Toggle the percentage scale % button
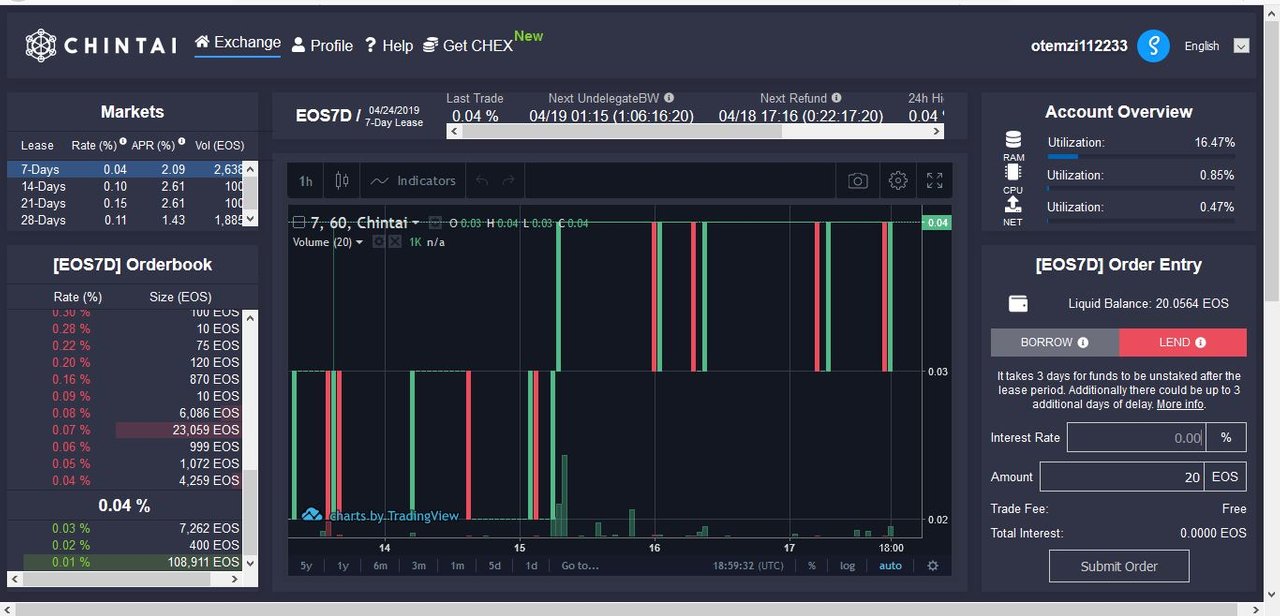 point(812,566)
